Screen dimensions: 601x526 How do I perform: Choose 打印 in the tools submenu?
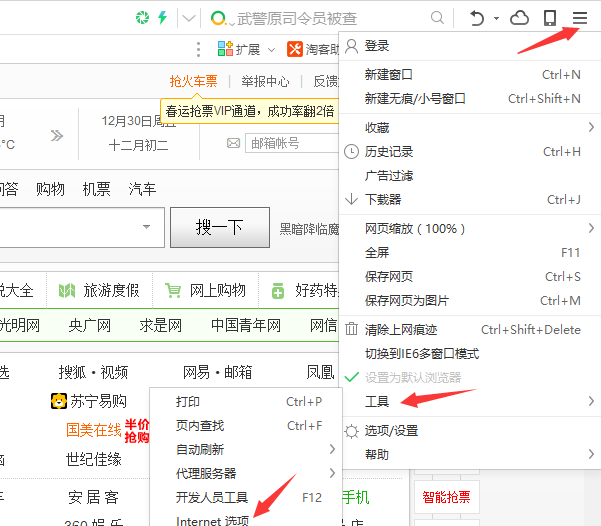[x=246, y=401]
